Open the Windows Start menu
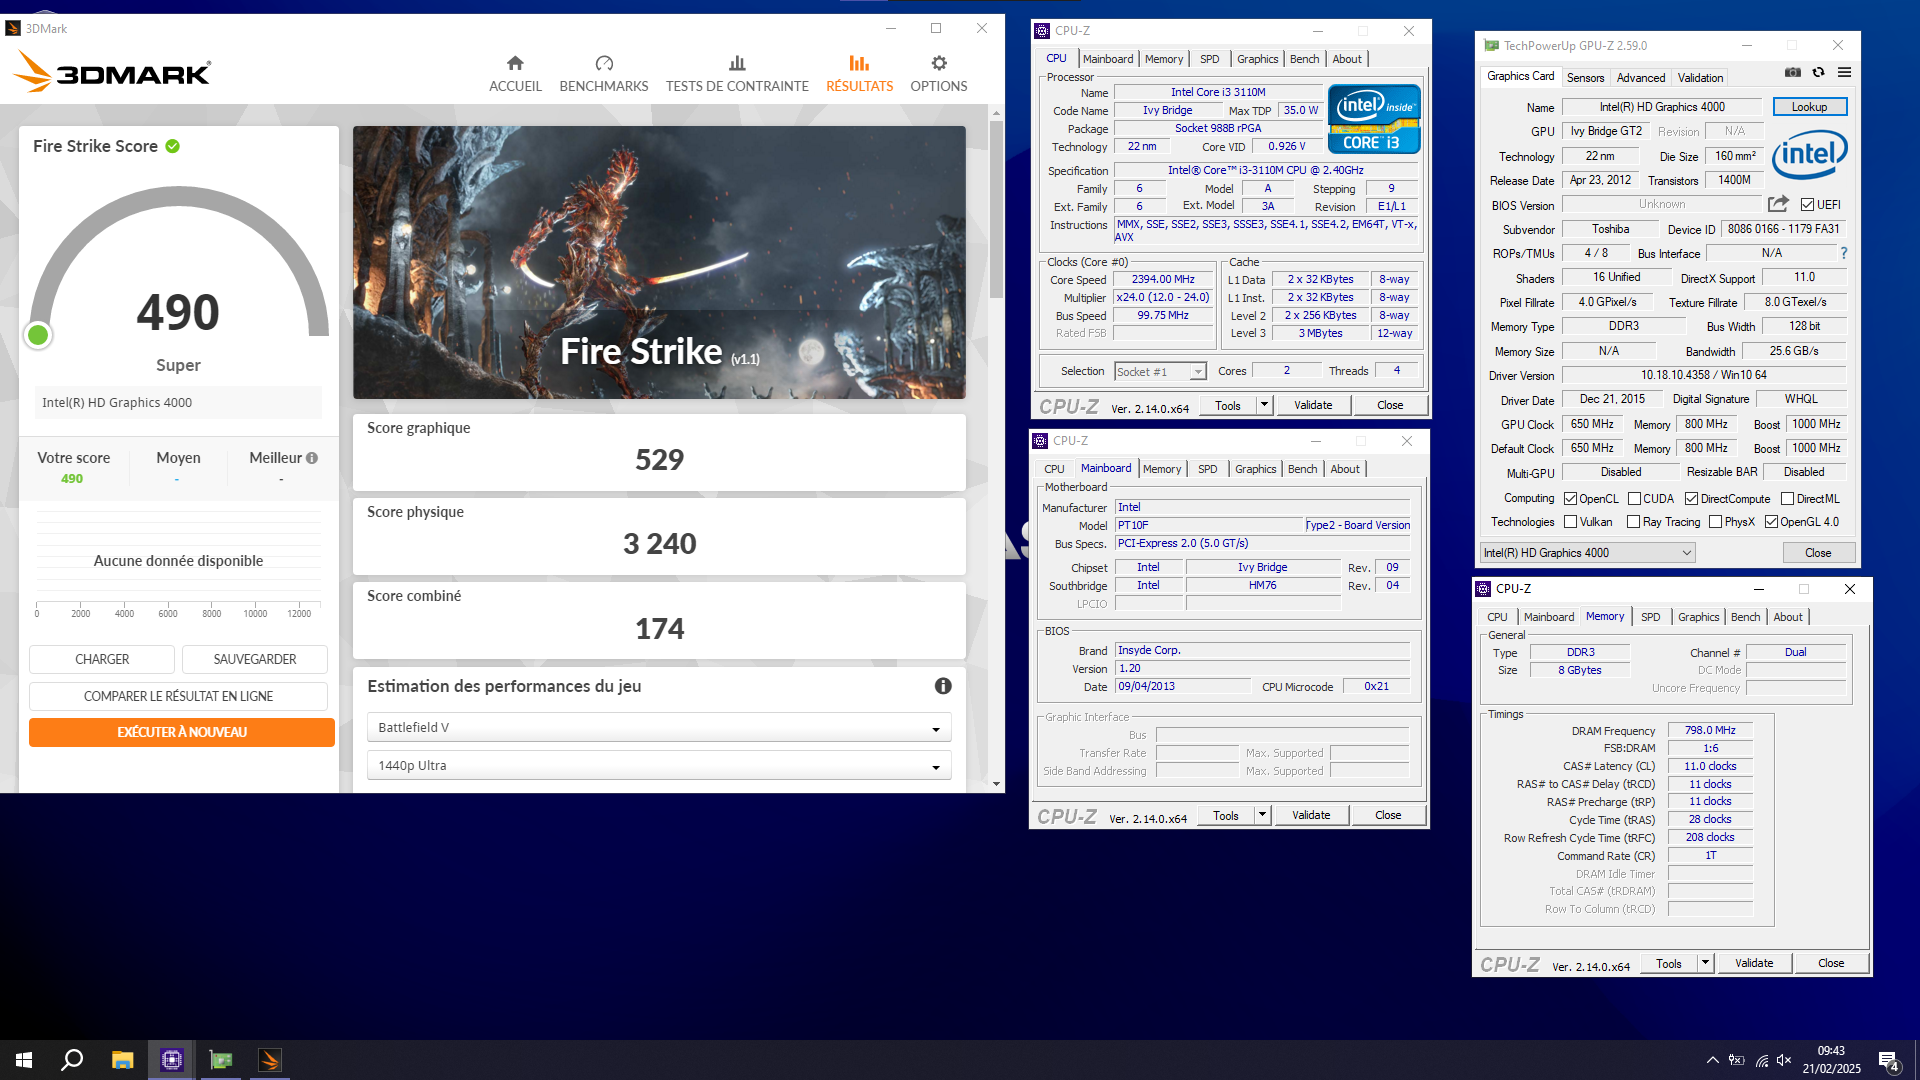Viewport: 1920px width, 1080px height. 24,1060
